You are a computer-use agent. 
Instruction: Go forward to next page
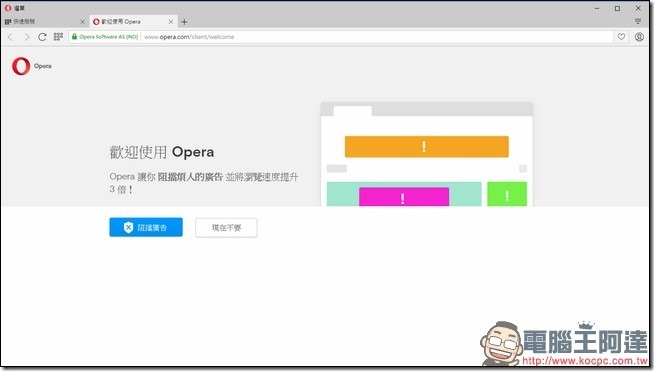click(x=27, y=37)
